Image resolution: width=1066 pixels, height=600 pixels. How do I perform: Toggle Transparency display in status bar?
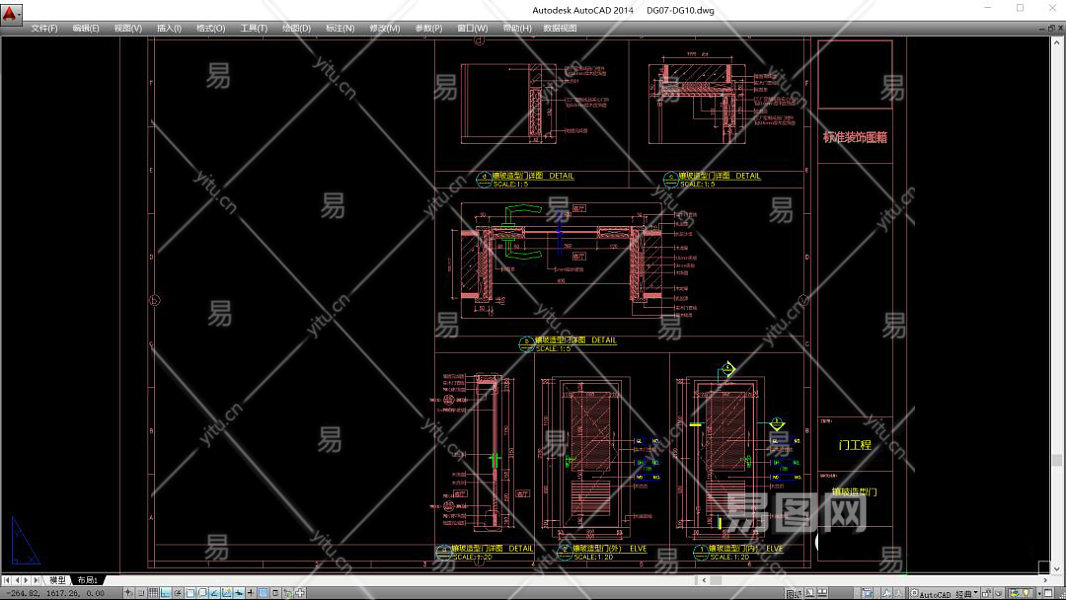point(263,593)
